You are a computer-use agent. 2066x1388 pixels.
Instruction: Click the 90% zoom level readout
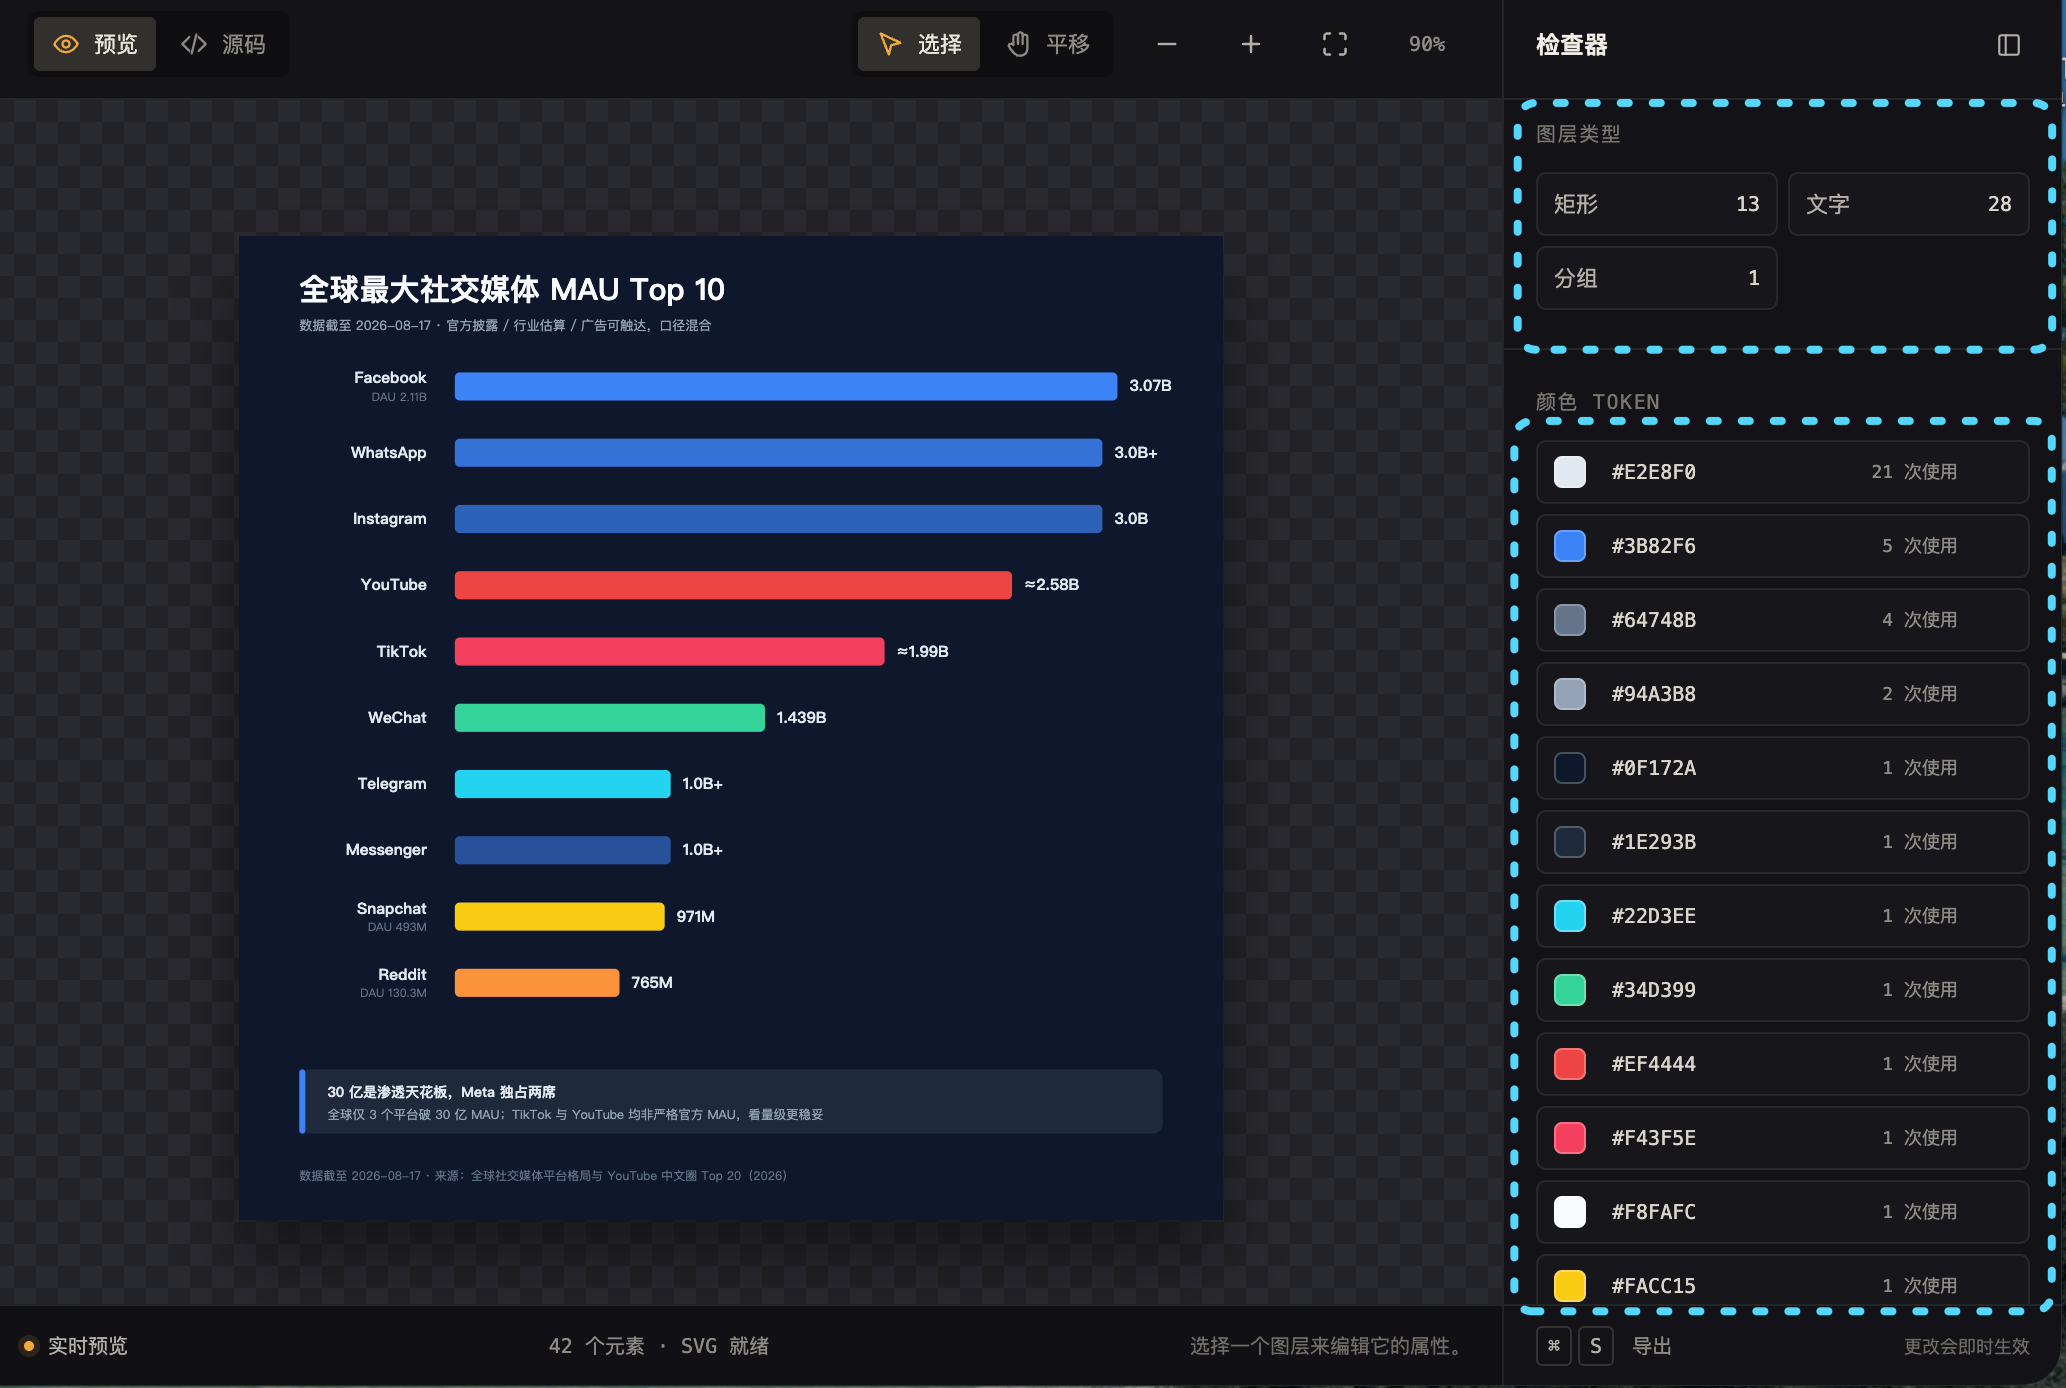pos(1427,44)
